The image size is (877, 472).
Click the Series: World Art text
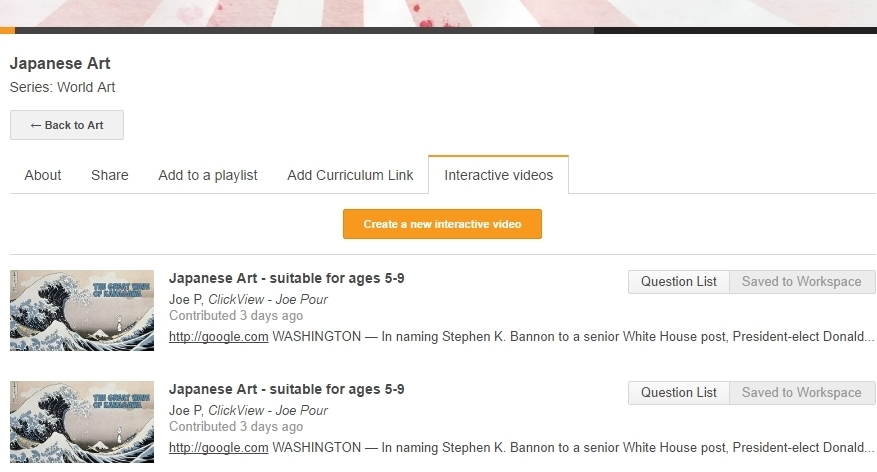click(x=62, y=87)
